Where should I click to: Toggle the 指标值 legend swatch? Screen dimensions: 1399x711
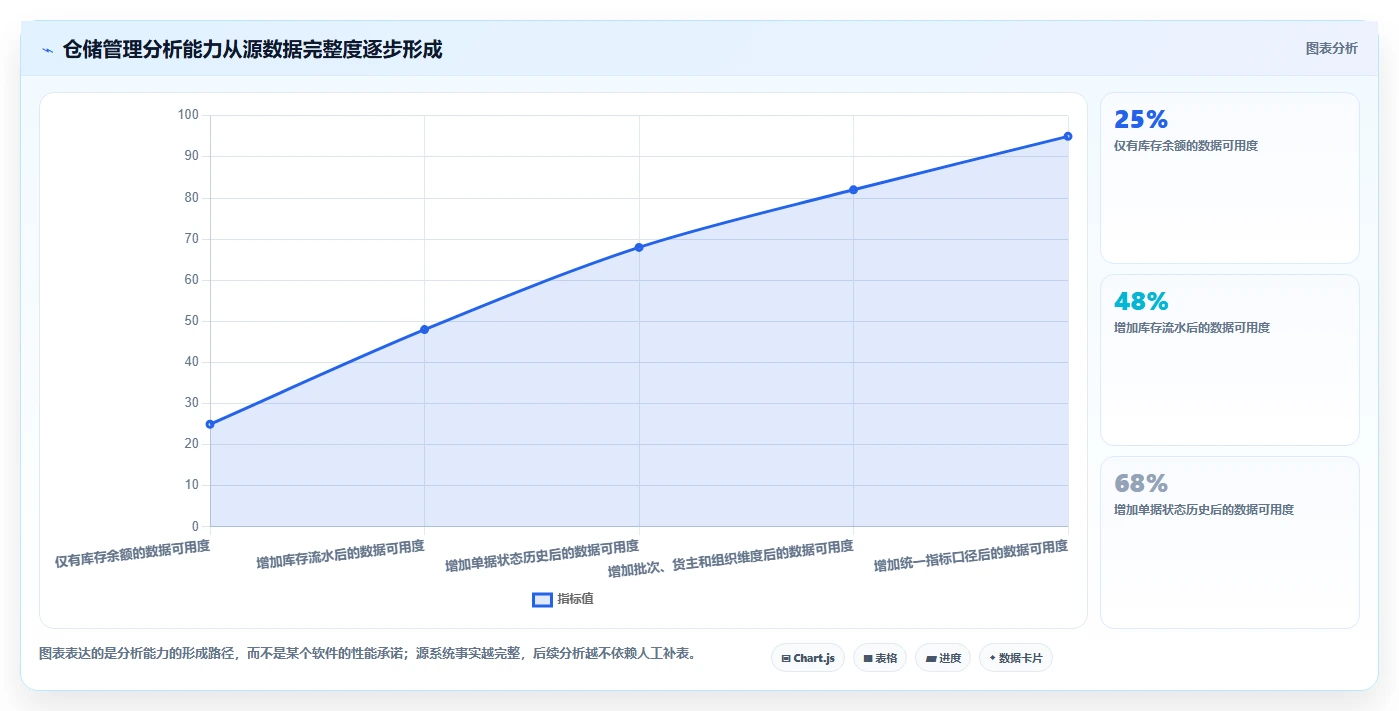pos(542,599)
